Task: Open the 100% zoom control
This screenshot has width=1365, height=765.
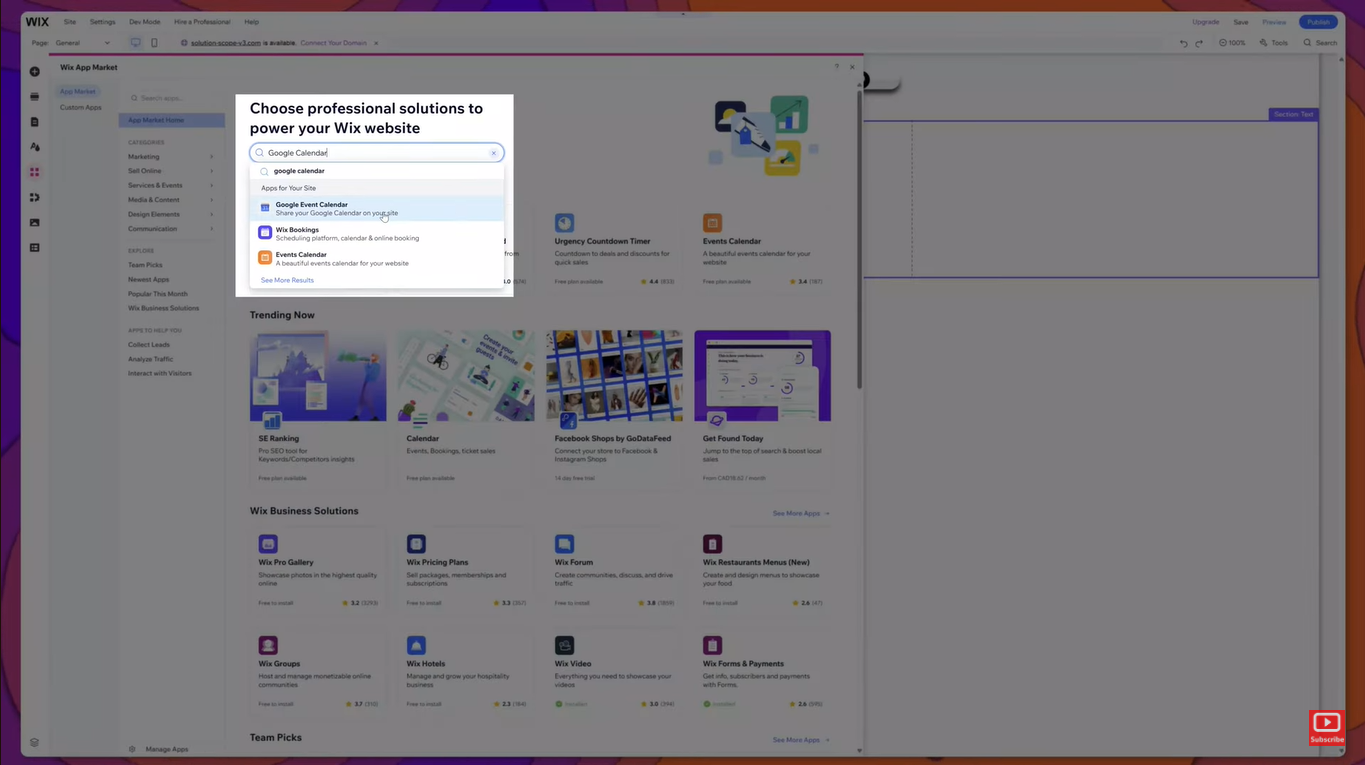Action: (1232, 43)
